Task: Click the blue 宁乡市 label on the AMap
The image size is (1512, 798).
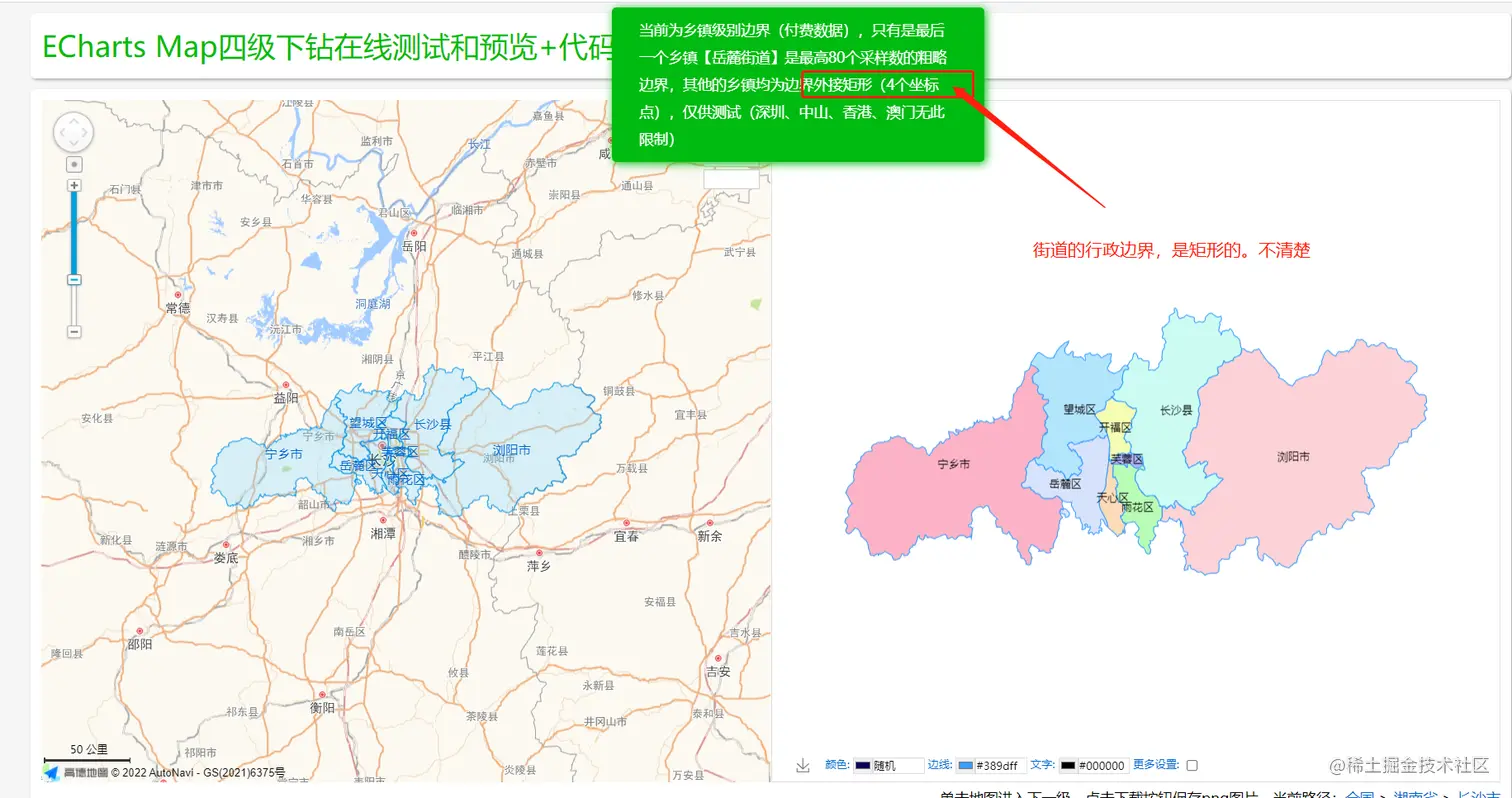Action: coord(284,454)
